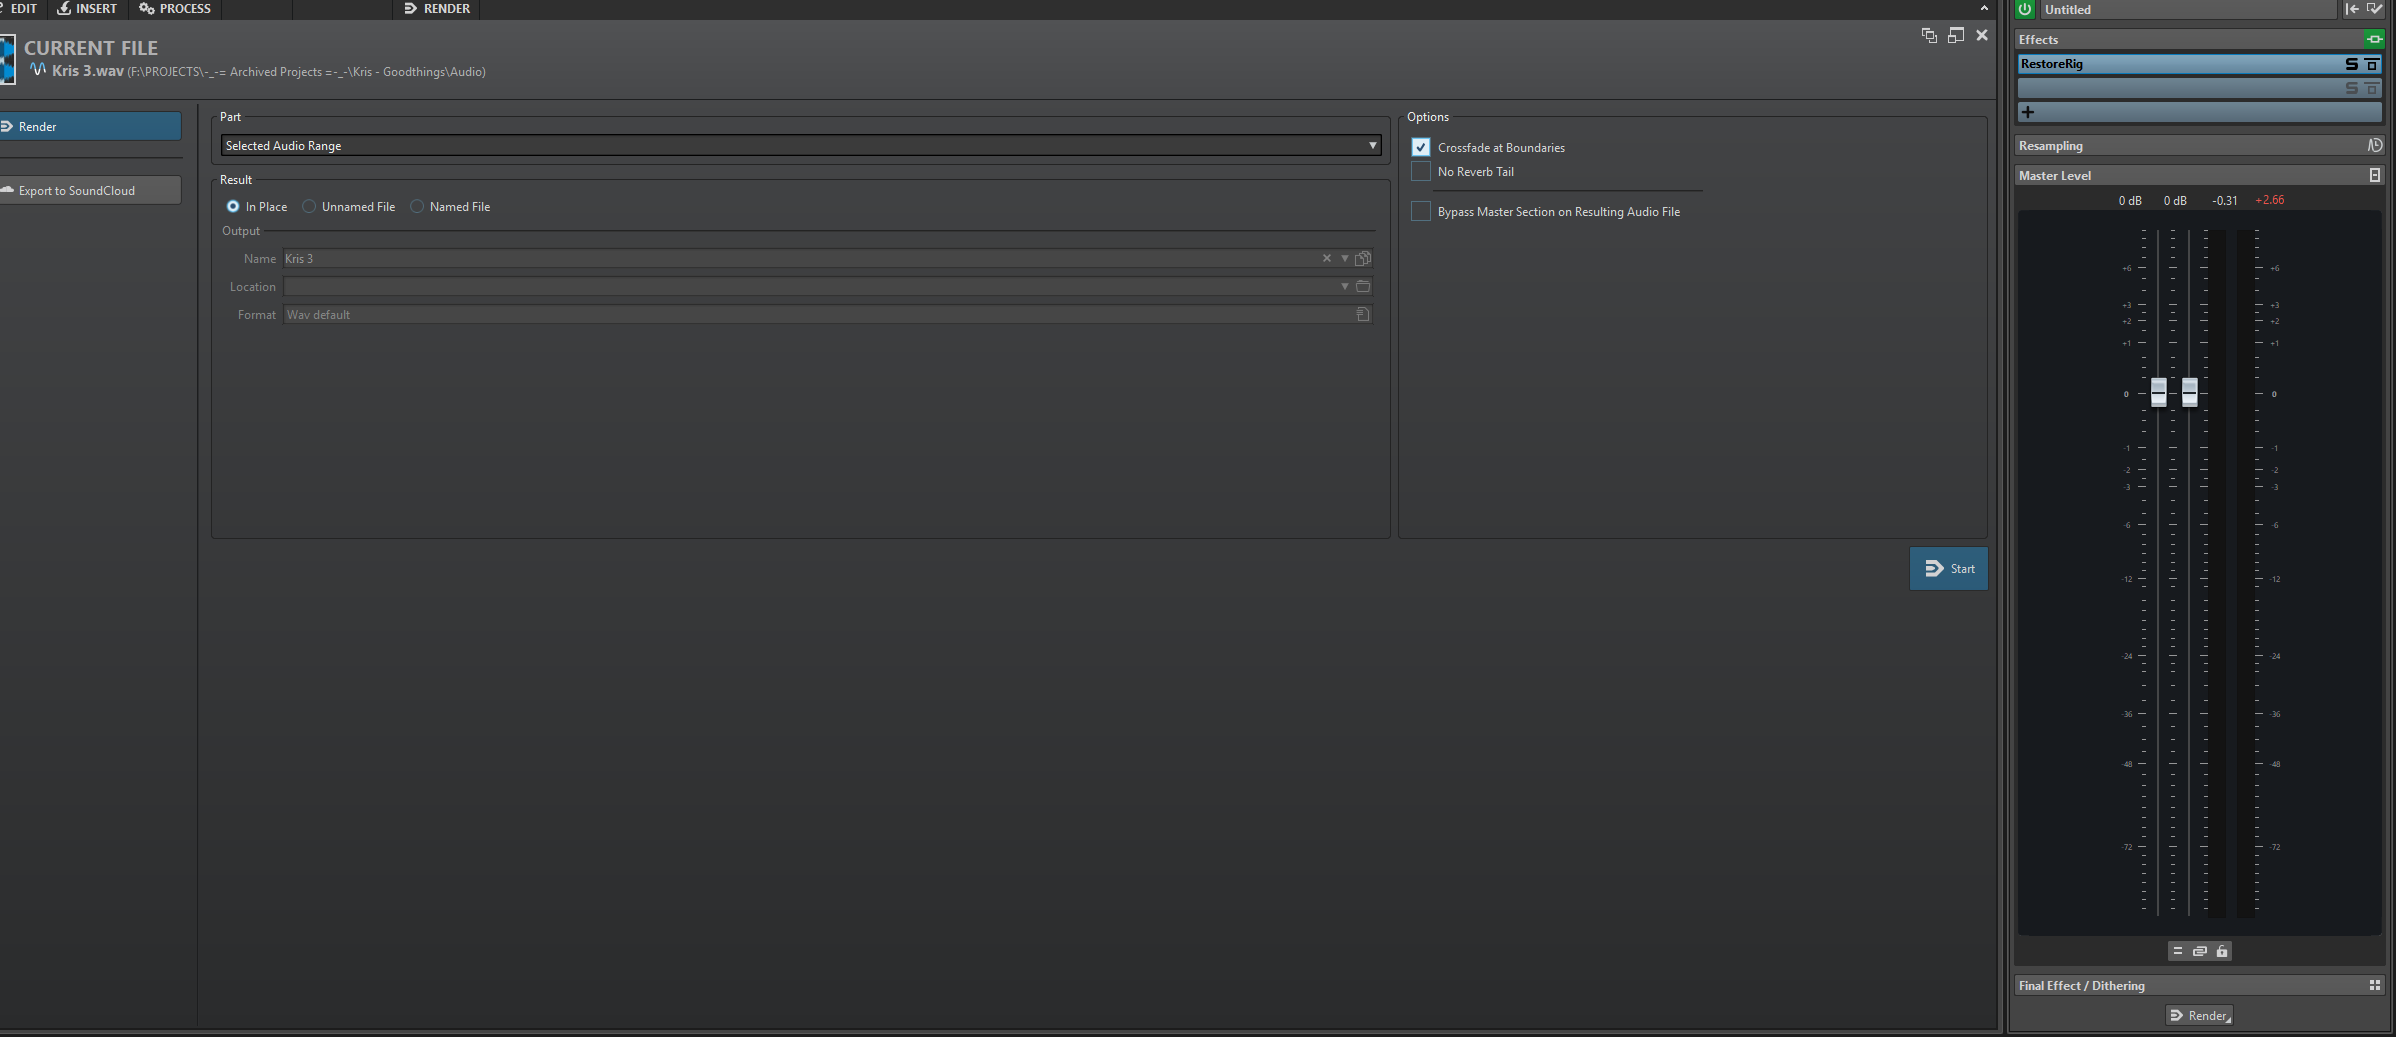
Task: Select Render in the left sidebar
Action: (x=90, y=126)
